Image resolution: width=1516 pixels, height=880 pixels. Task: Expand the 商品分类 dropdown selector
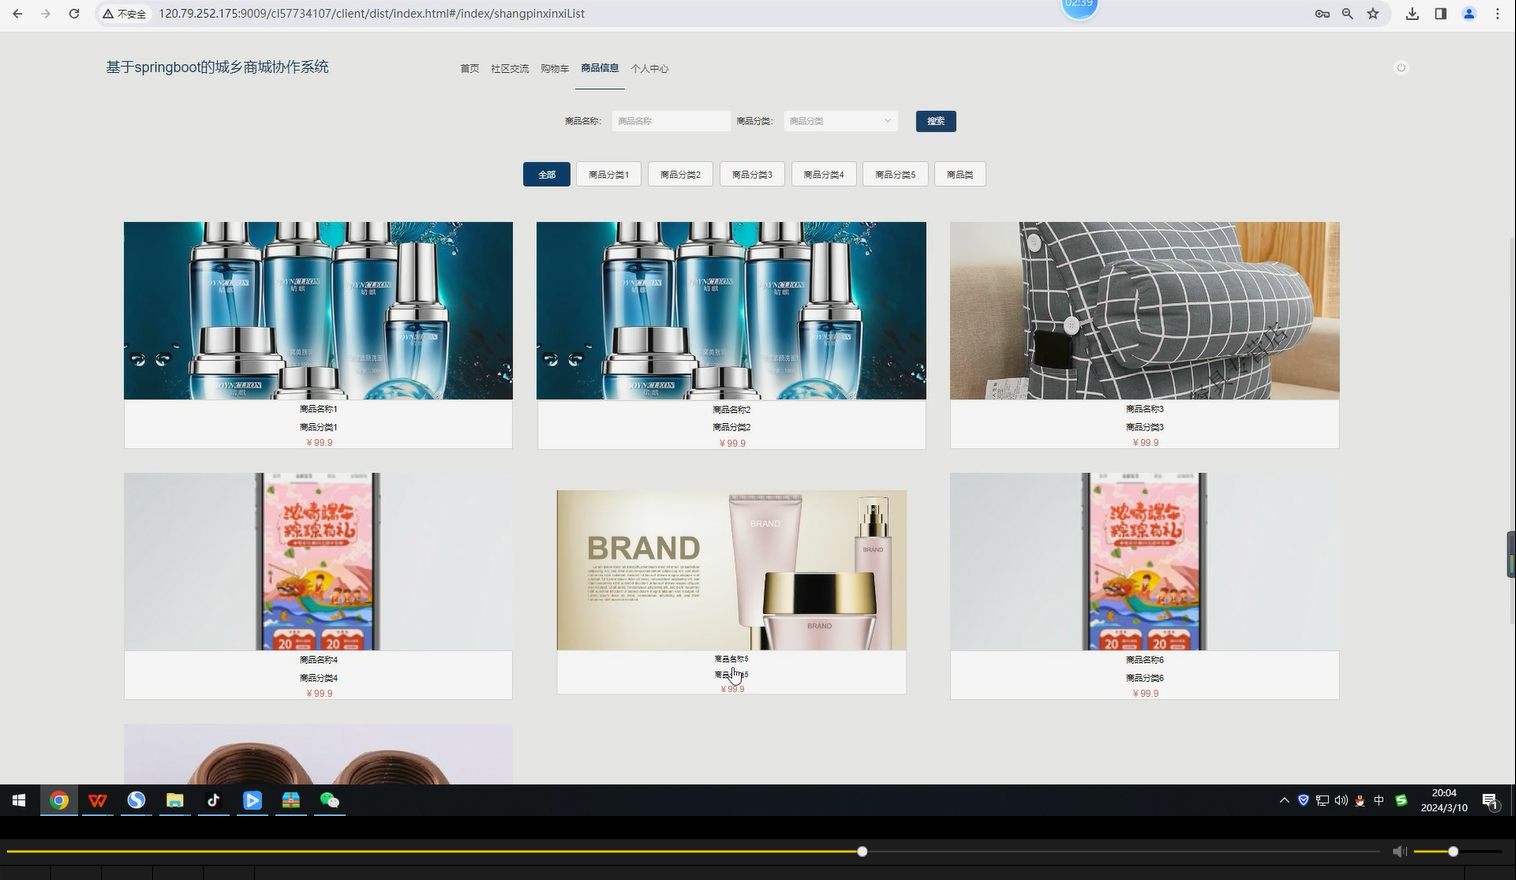click(x=840, y=121)
